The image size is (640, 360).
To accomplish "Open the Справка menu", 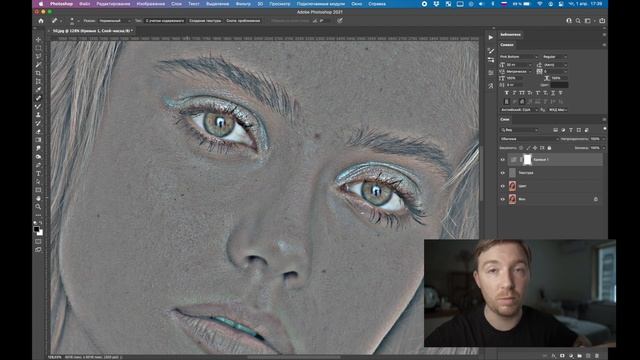I will [x=377, y=4].
